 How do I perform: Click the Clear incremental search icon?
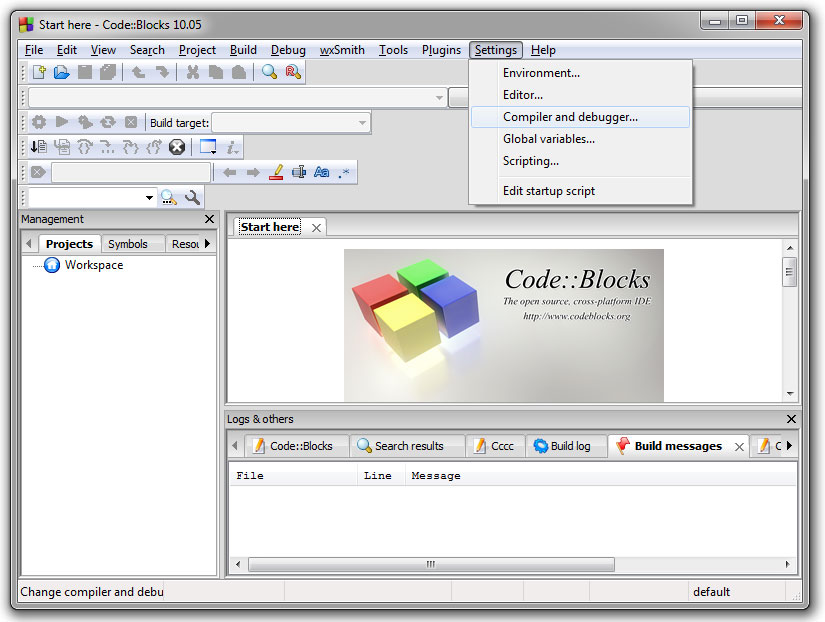pyautogui.click(x=38, y=172)
